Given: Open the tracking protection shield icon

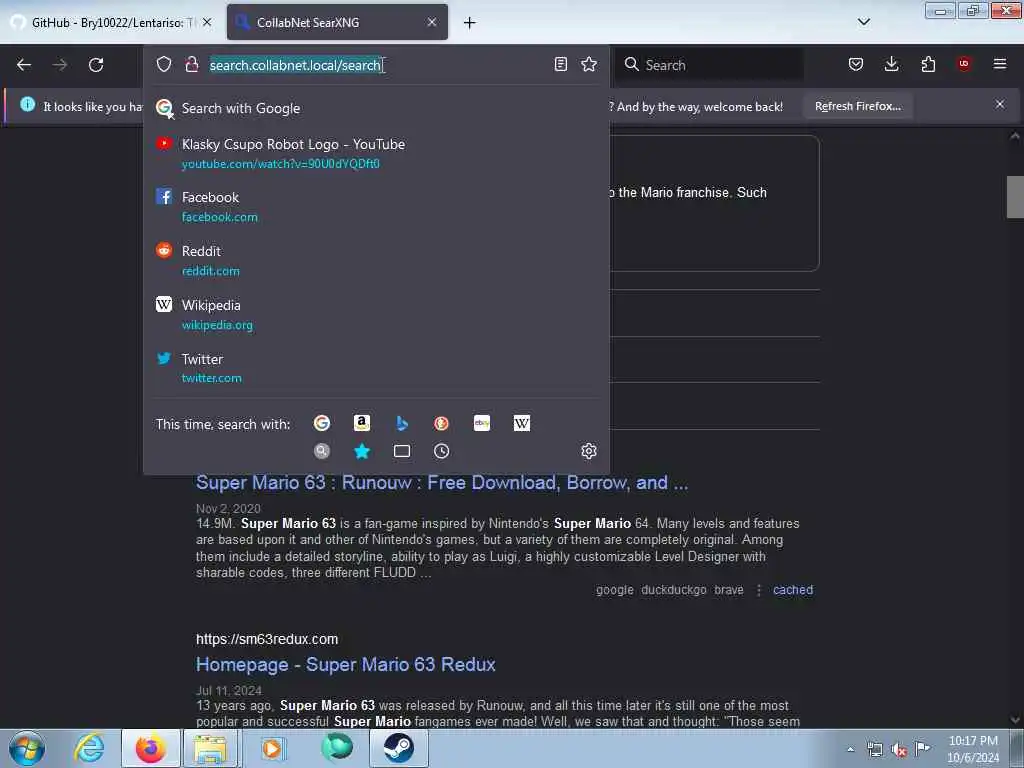Looking at the screenshot, I should pos(164,64).
